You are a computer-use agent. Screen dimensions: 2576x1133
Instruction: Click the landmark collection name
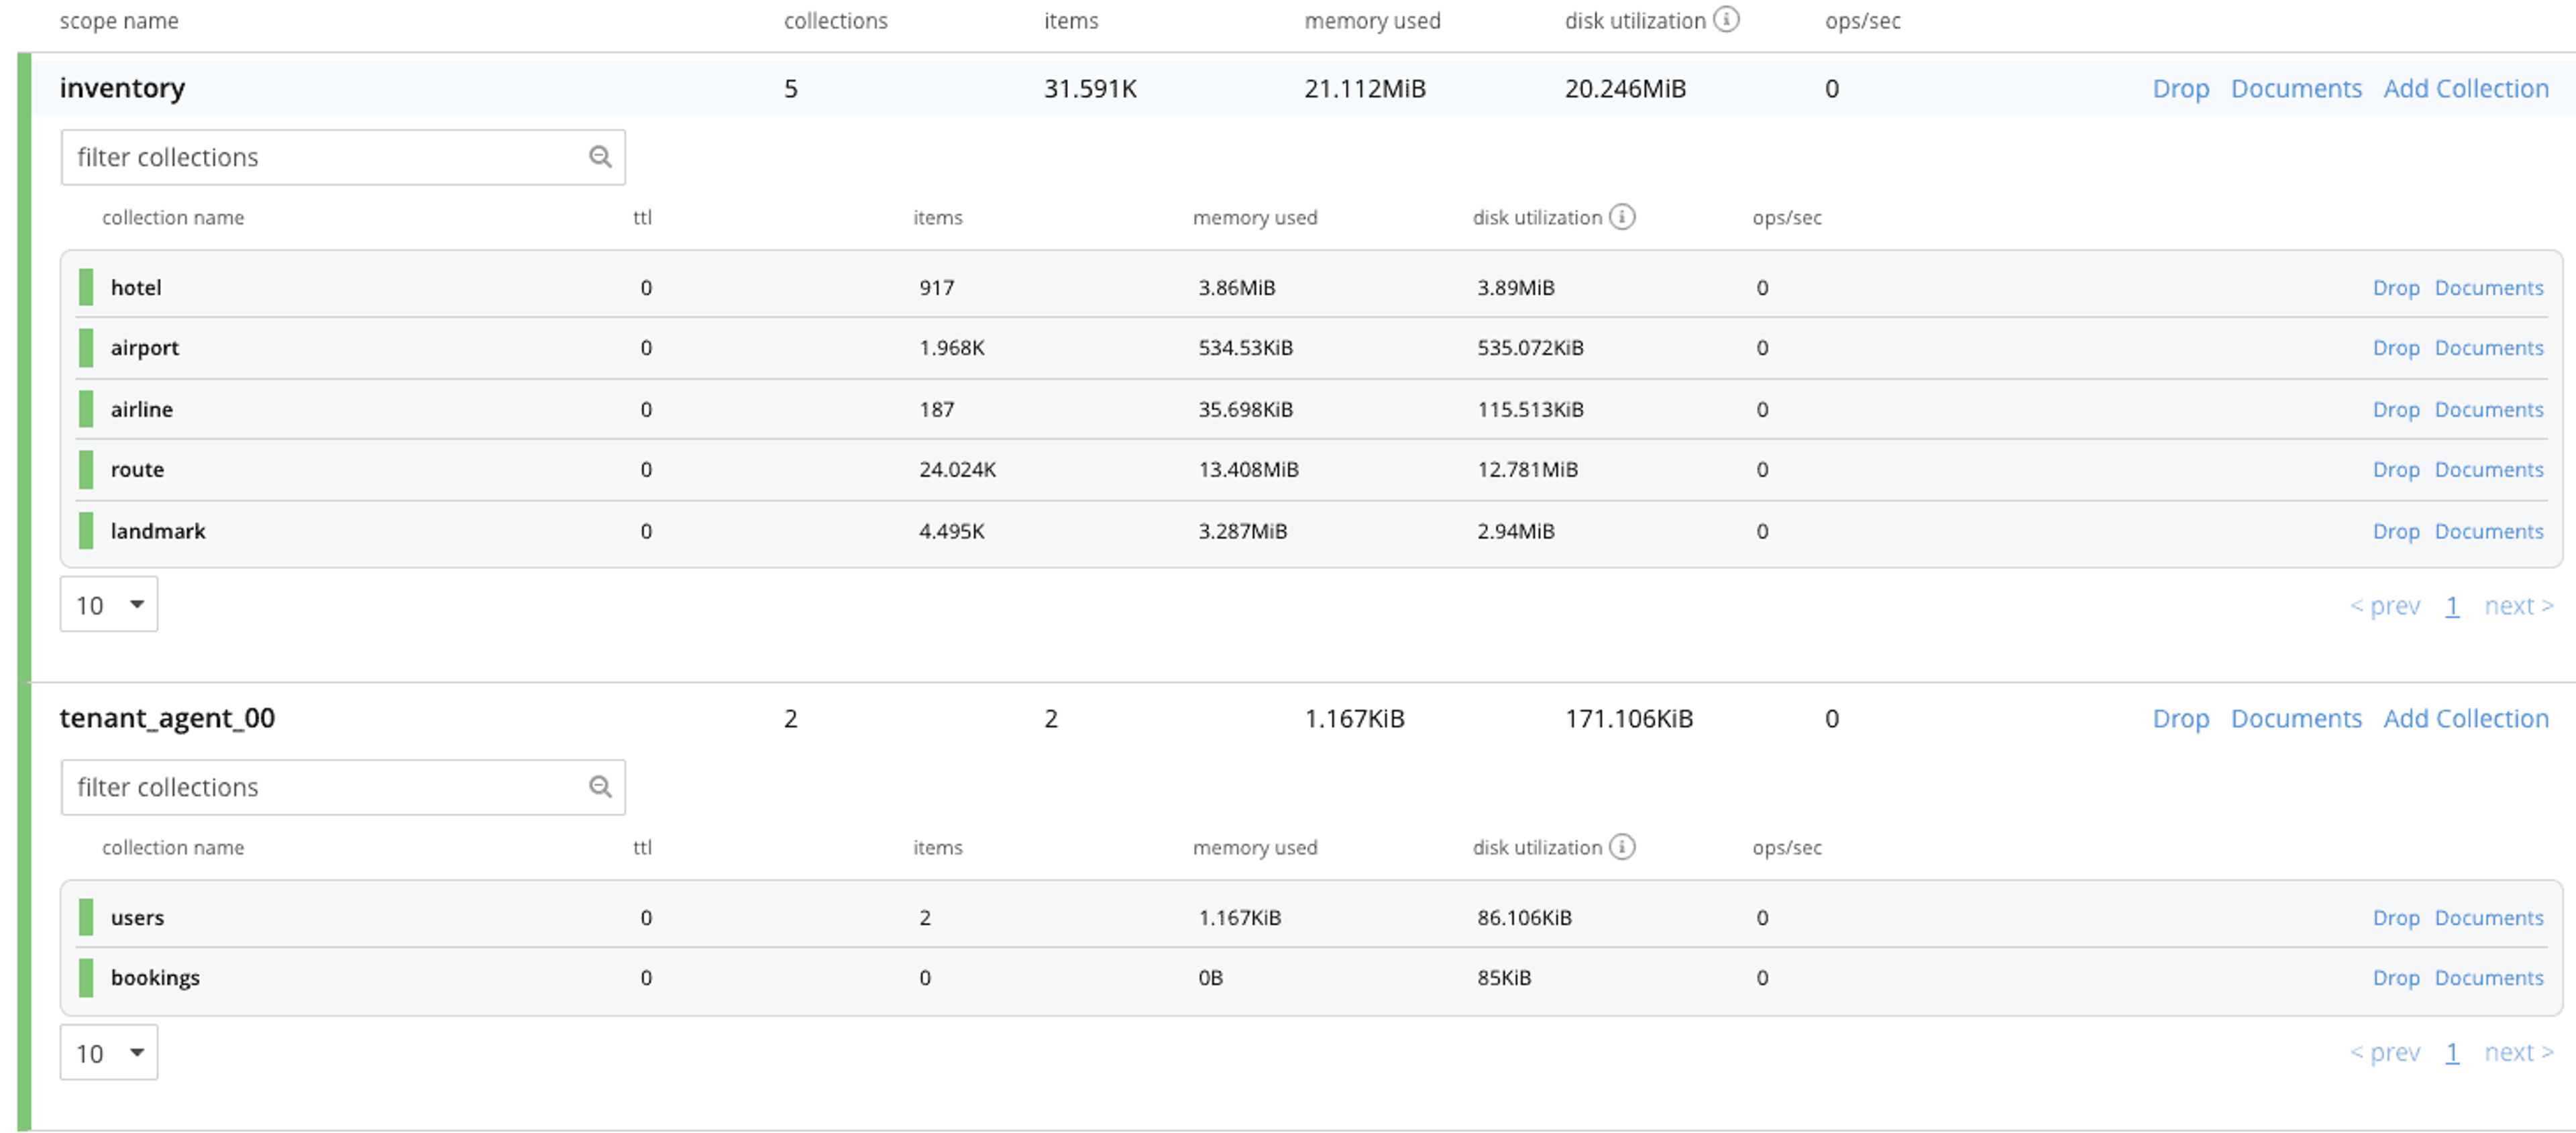click(x=158, y=532)
